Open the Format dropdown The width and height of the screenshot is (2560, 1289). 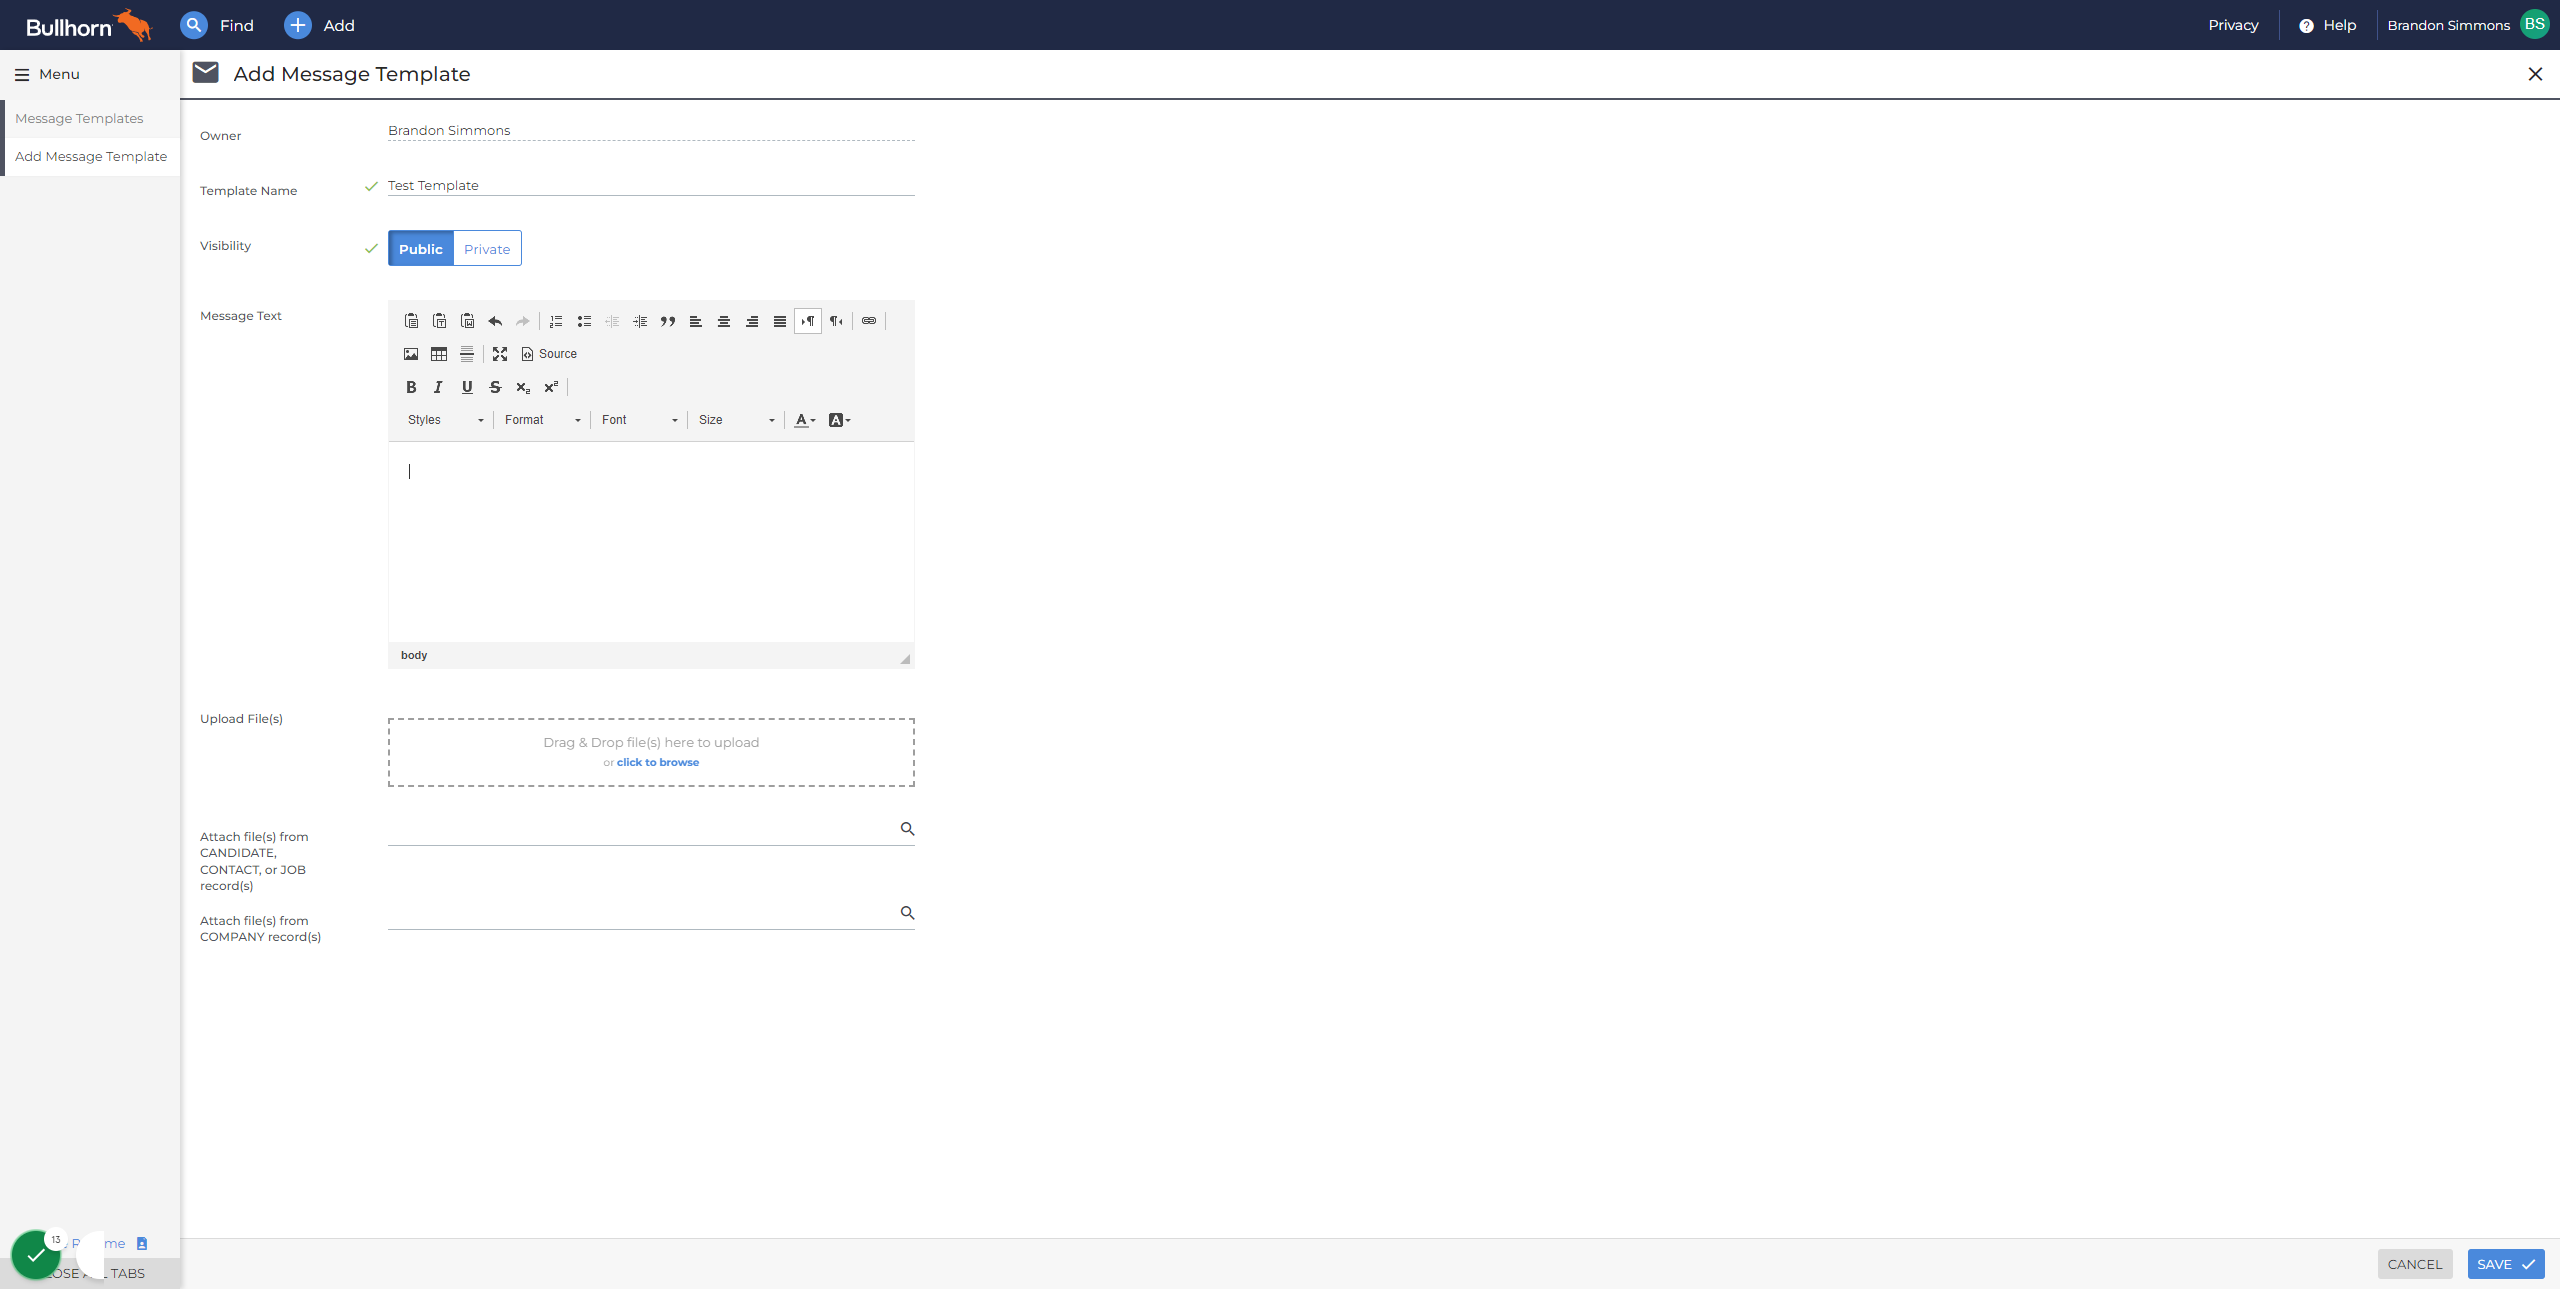(542, 420)
